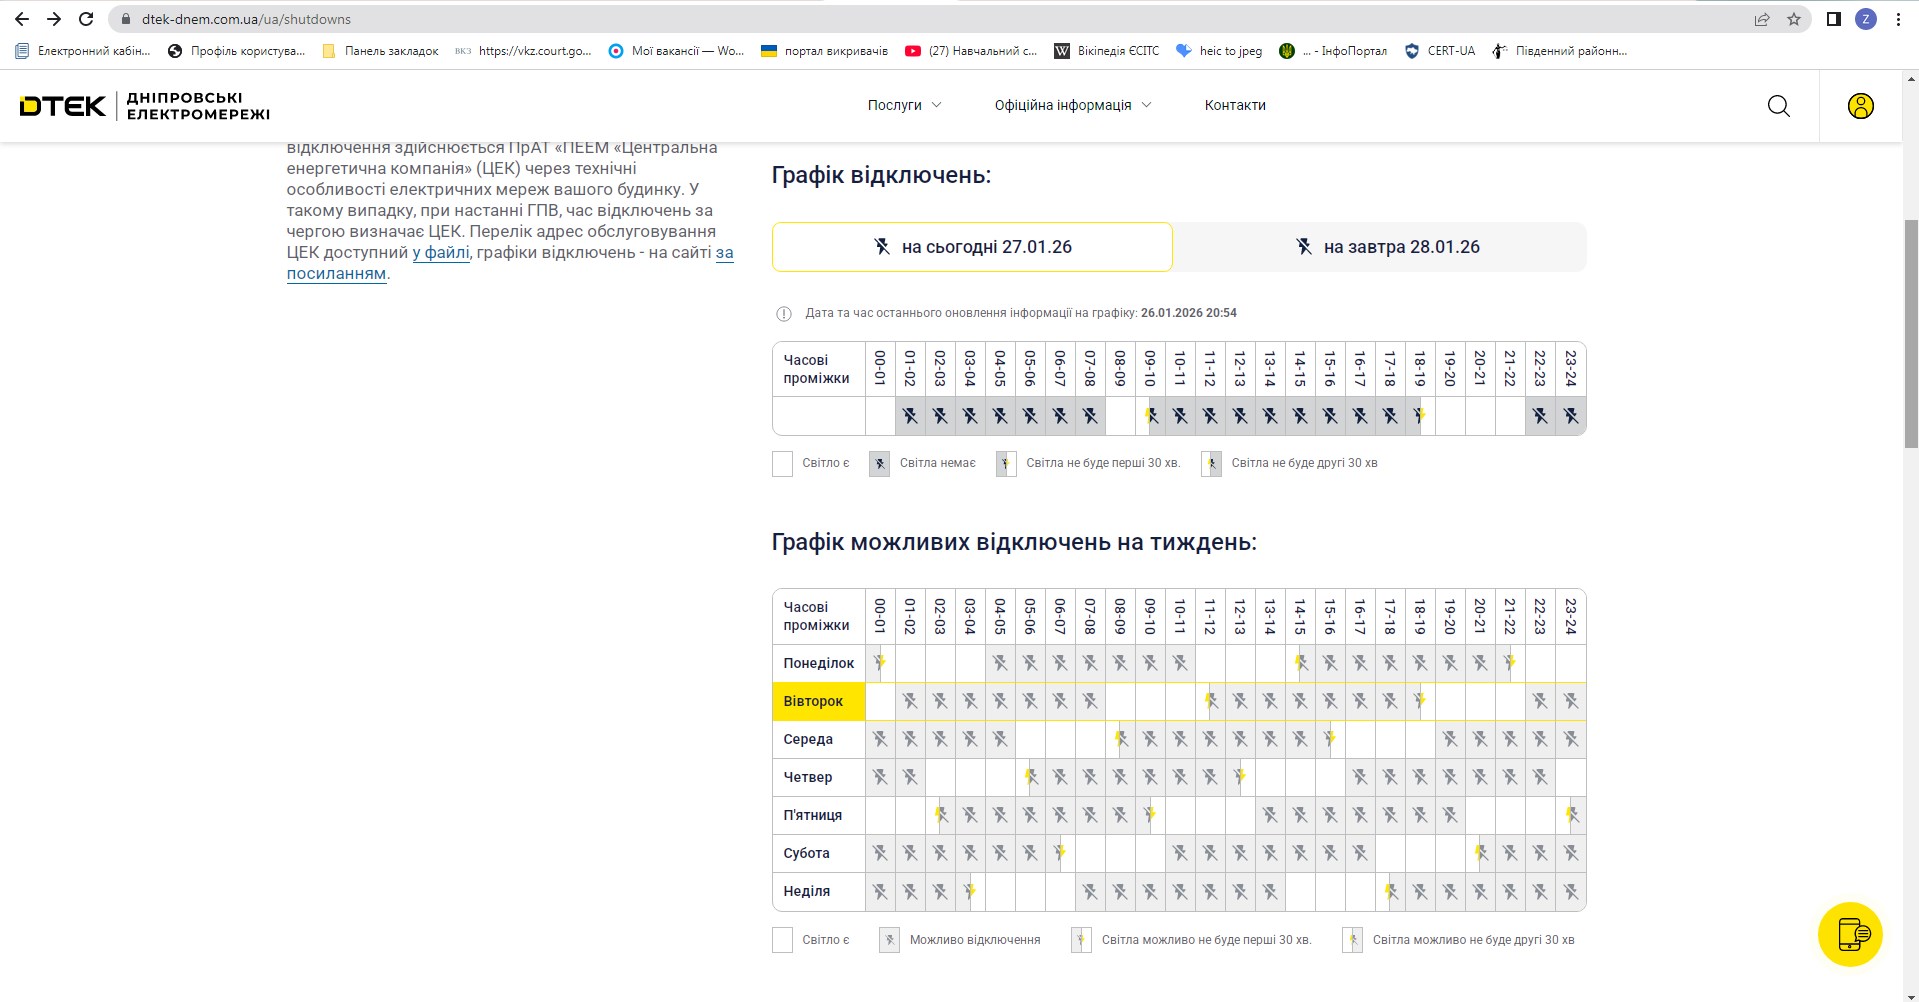
Task: Open the Chrome three-dot menu
Action: [x=1897, y=19]
